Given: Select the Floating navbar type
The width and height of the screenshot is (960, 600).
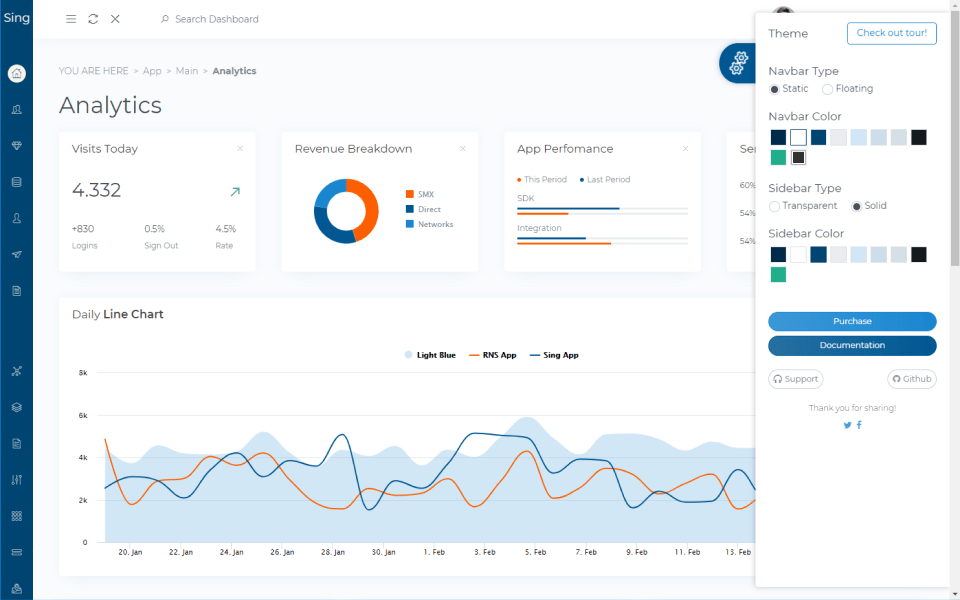Looking at the screenshot, I should pyautogui.click(x=828, y=89).
